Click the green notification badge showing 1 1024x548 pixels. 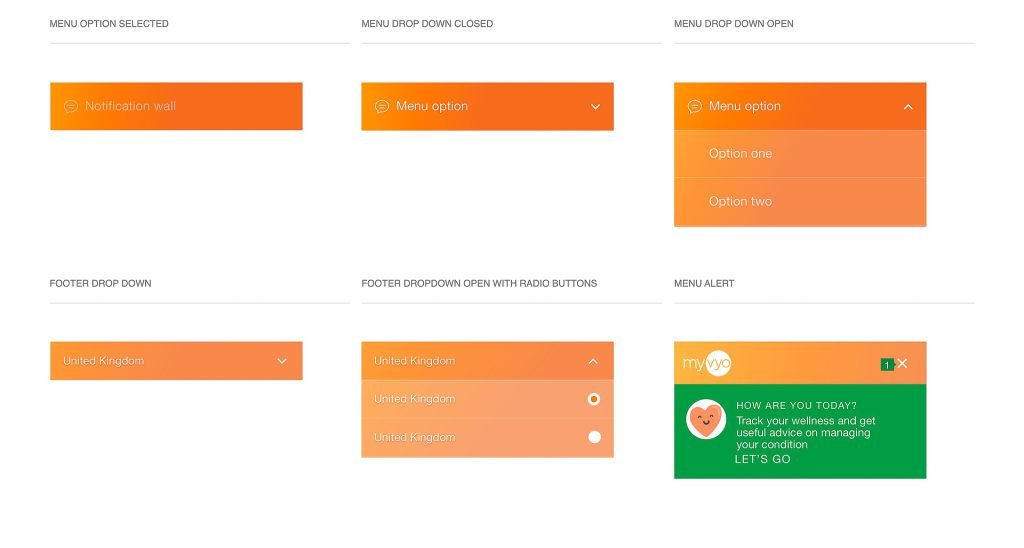pos(886,365)
